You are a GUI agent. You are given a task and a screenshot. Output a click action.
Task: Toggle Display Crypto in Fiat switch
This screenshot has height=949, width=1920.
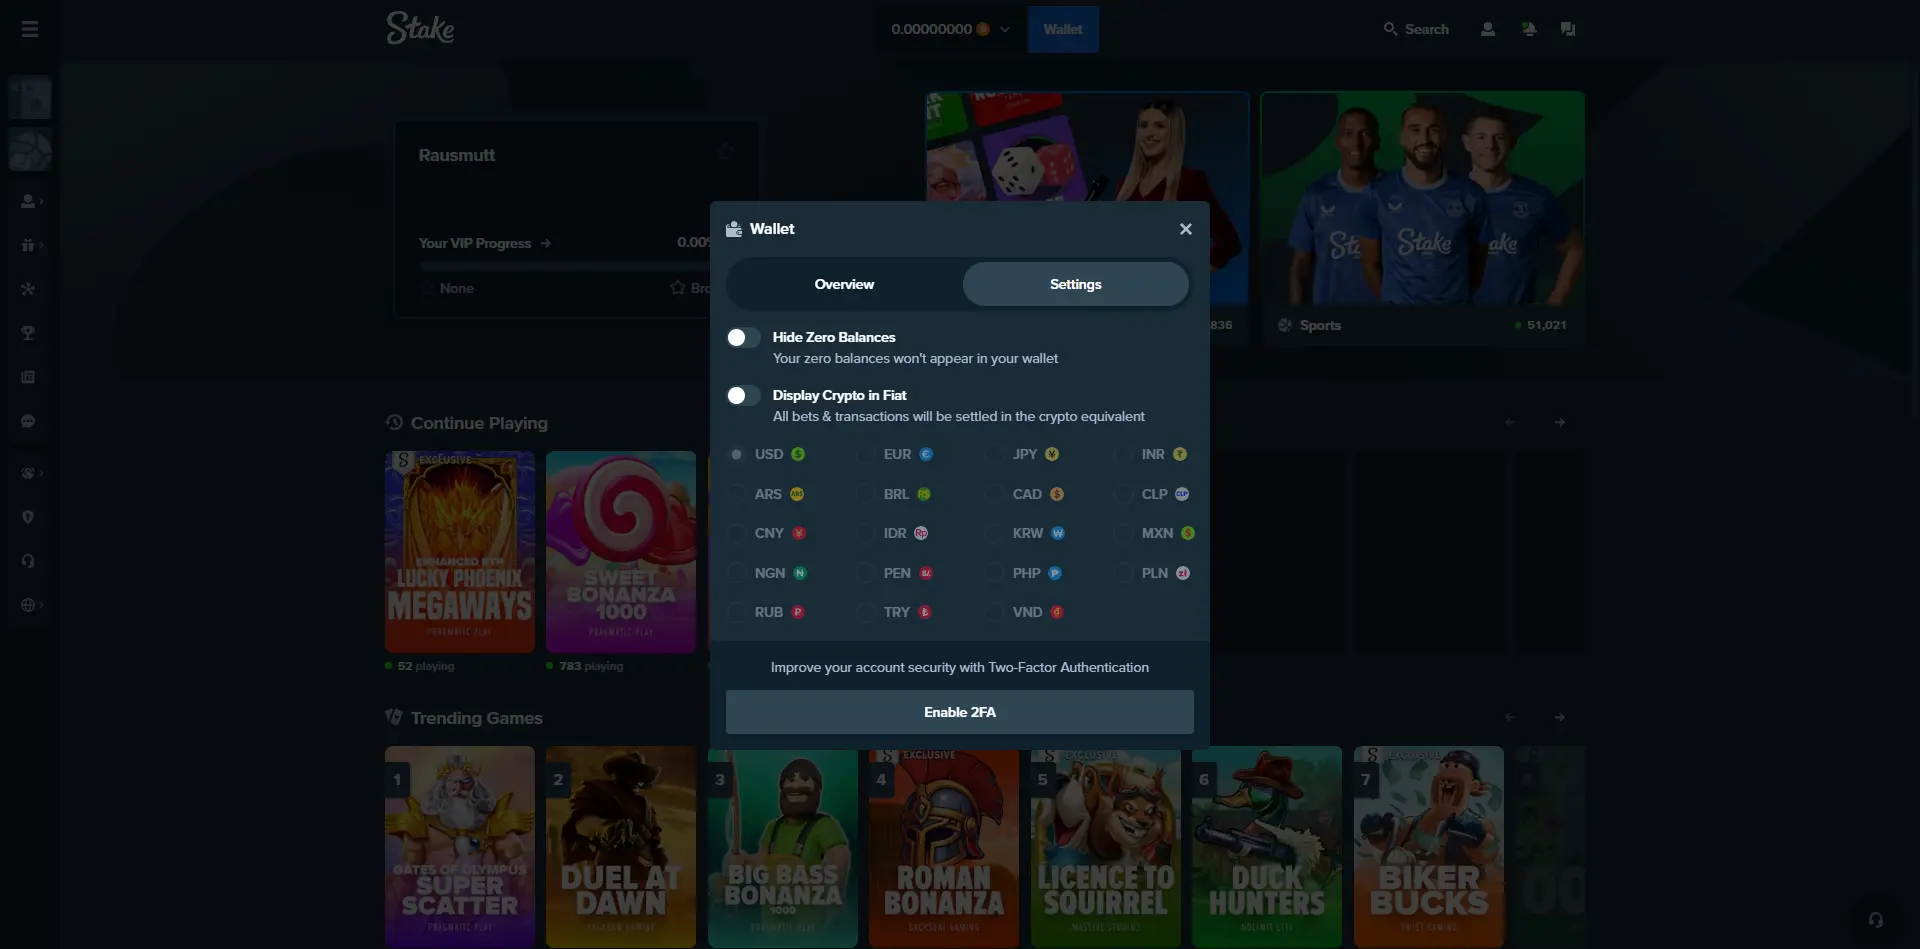[x=743, y=396]
